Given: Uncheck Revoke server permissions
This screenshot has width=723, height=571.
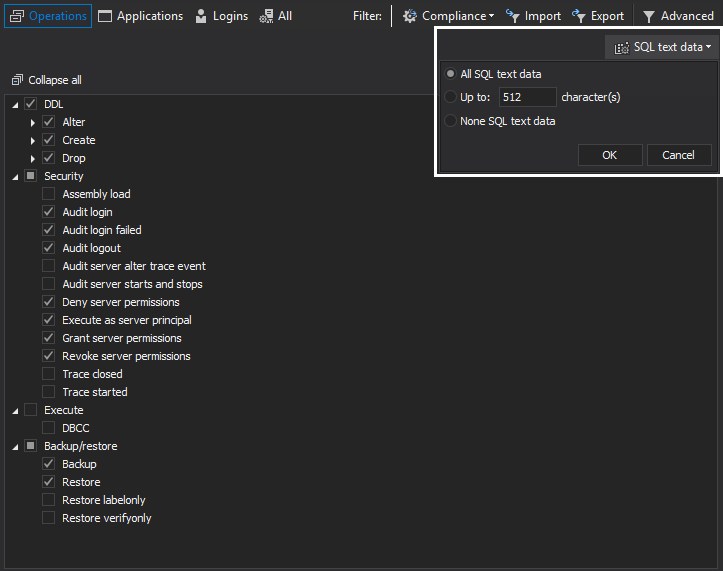Looking at the screenshot, I should click(x=48, y=356).
